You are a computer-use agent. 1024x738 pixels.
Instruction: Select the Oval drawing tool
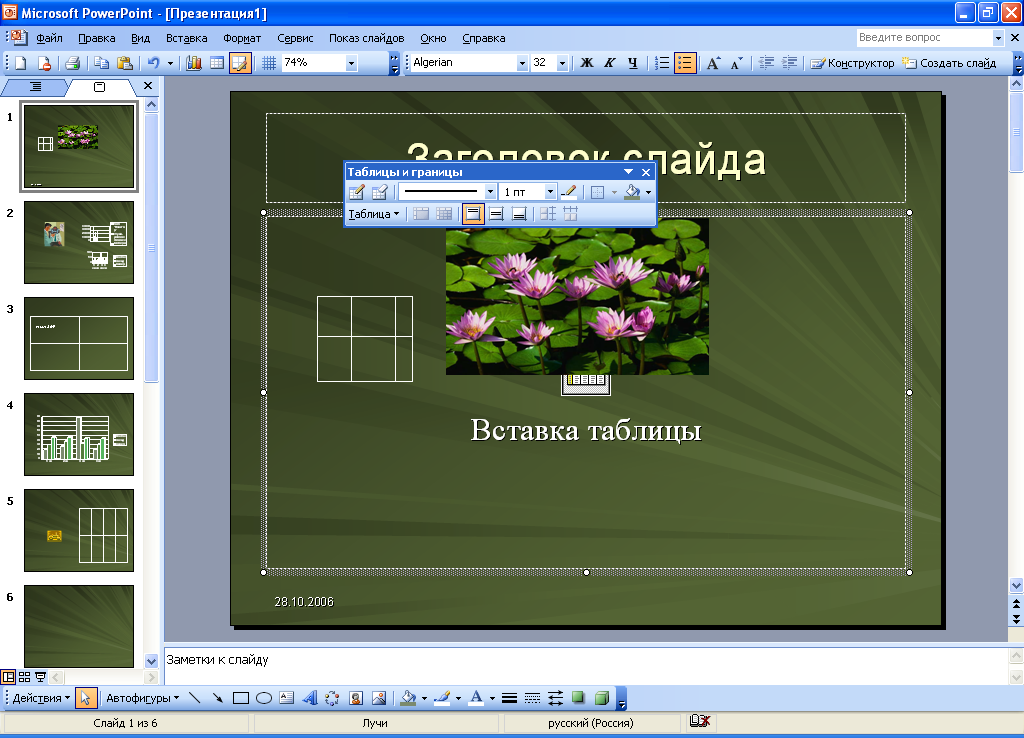coord(264,698)
